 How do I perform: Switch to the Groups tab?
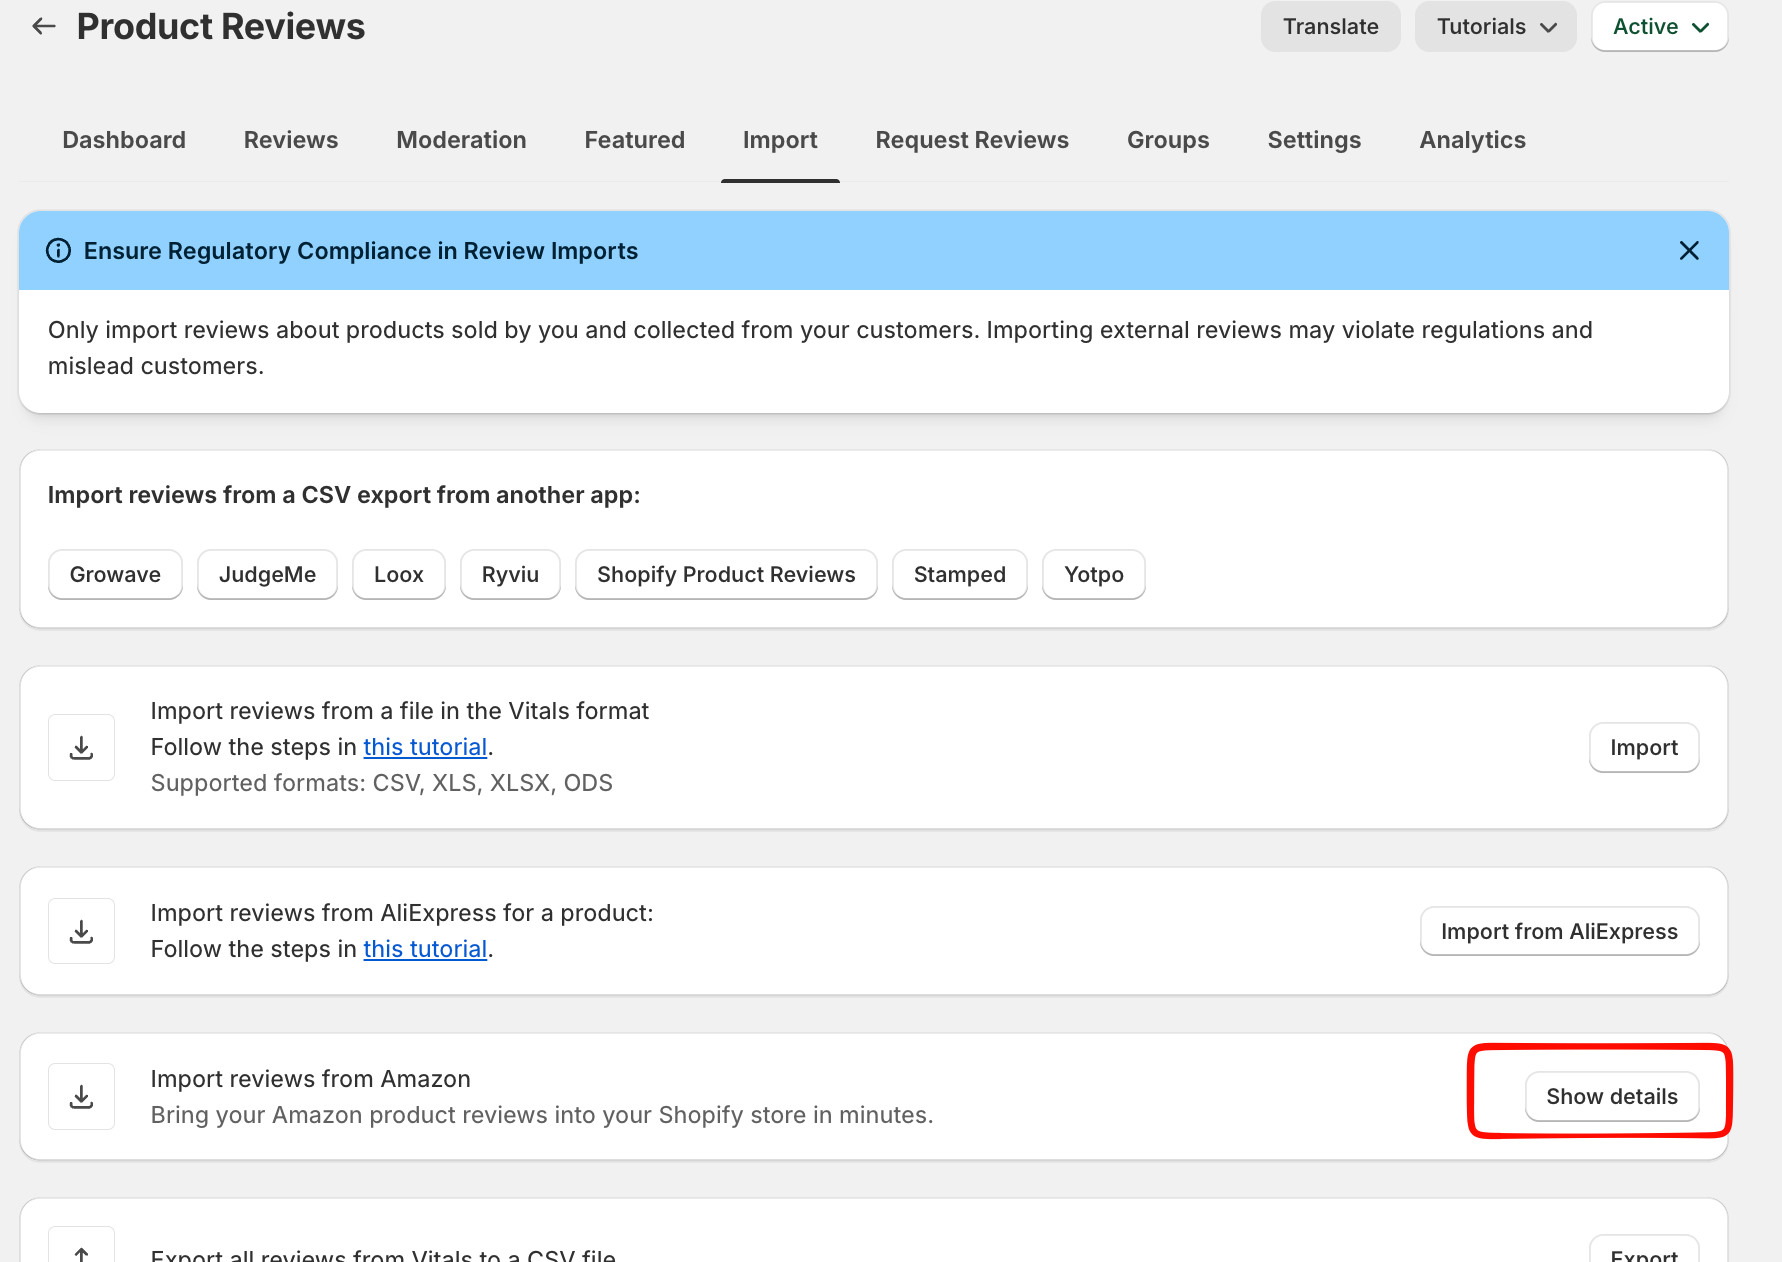[x=1168, y=140]
